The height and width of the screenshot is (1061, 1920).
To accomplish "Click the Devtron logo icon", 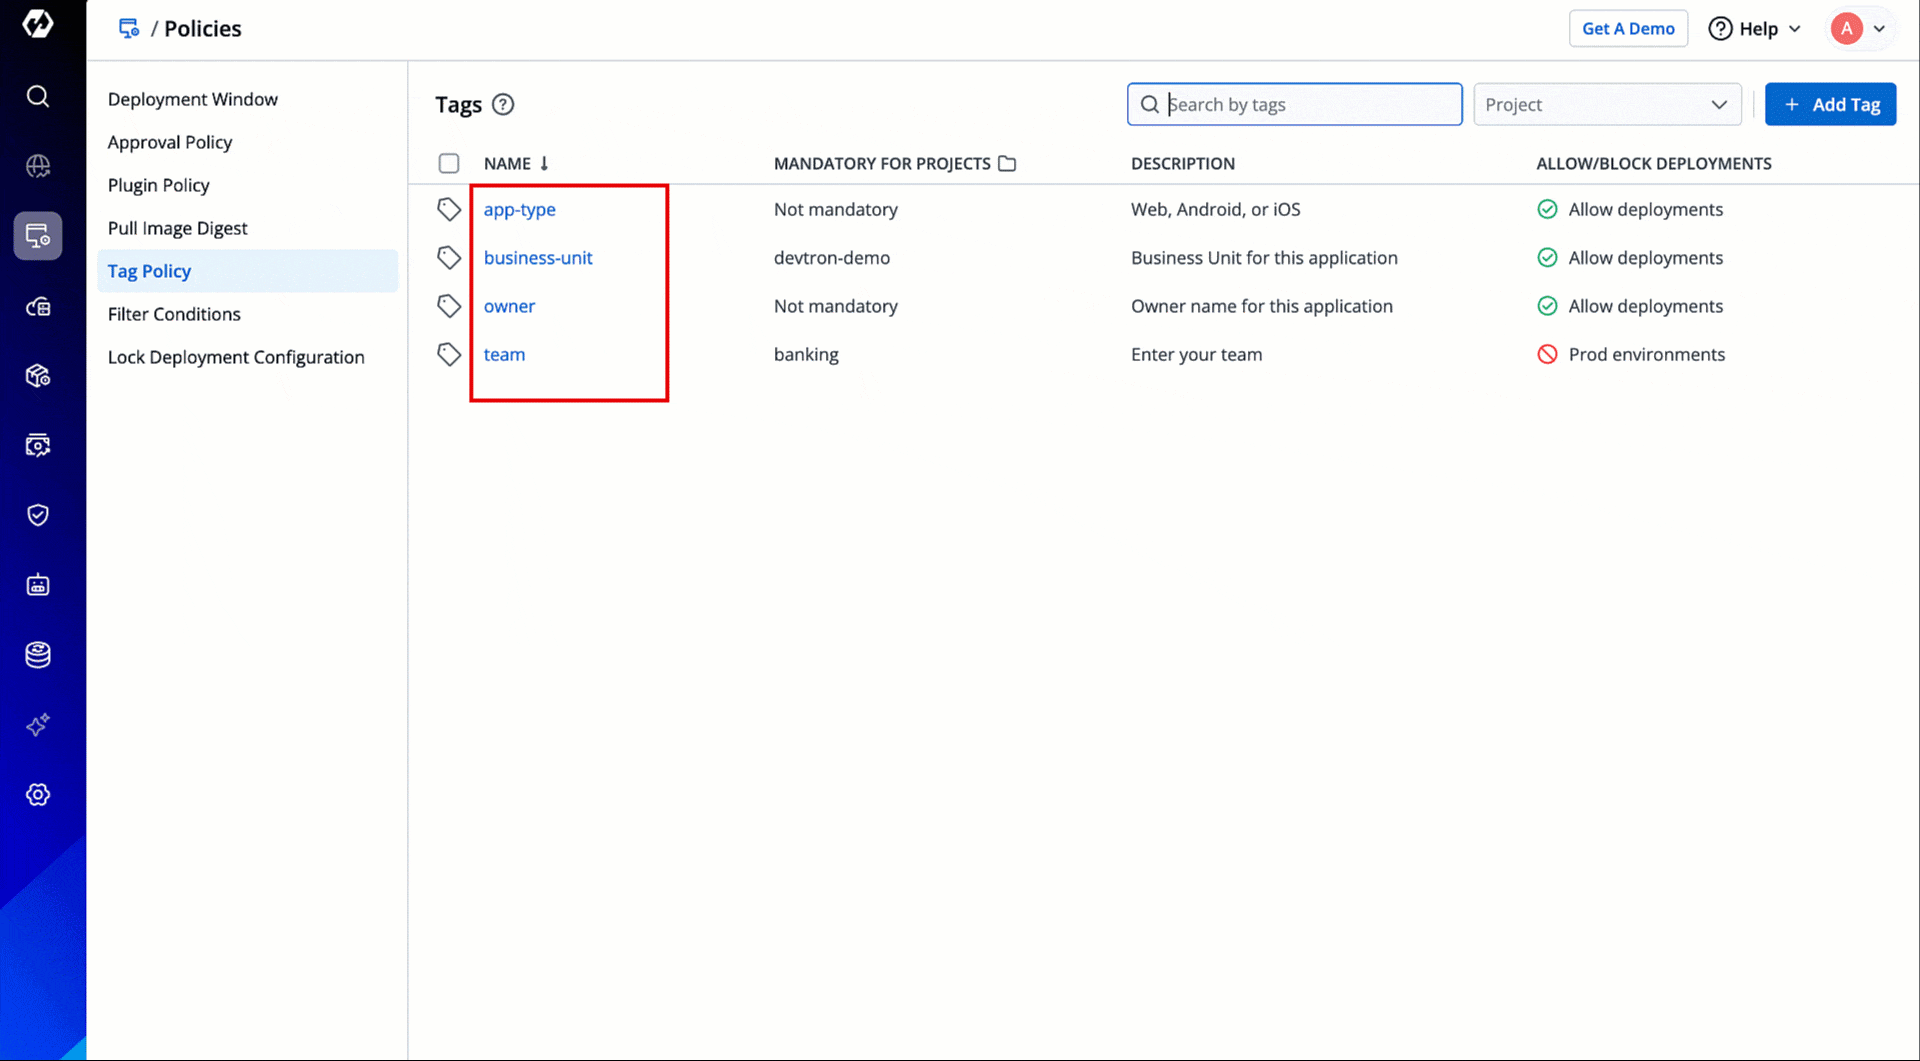I will point(38,24).
